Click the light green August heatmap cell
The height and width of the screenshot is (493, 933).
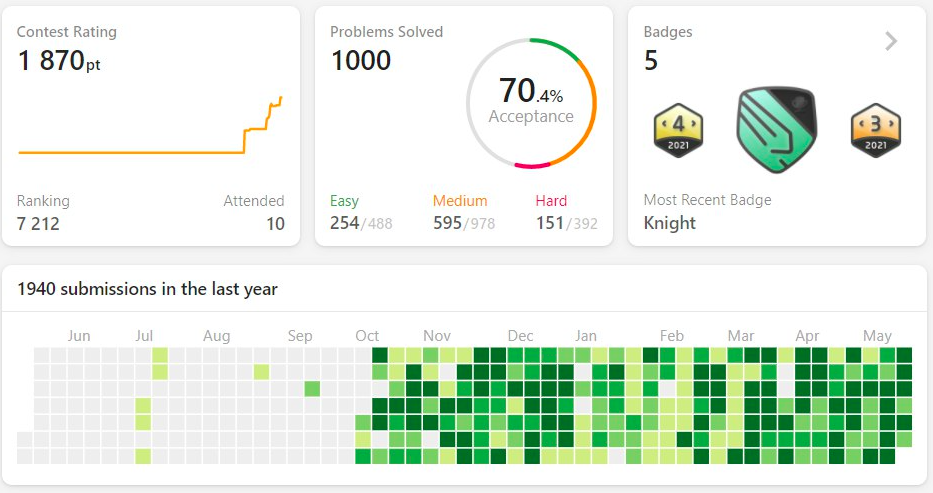tap(261, 372)
